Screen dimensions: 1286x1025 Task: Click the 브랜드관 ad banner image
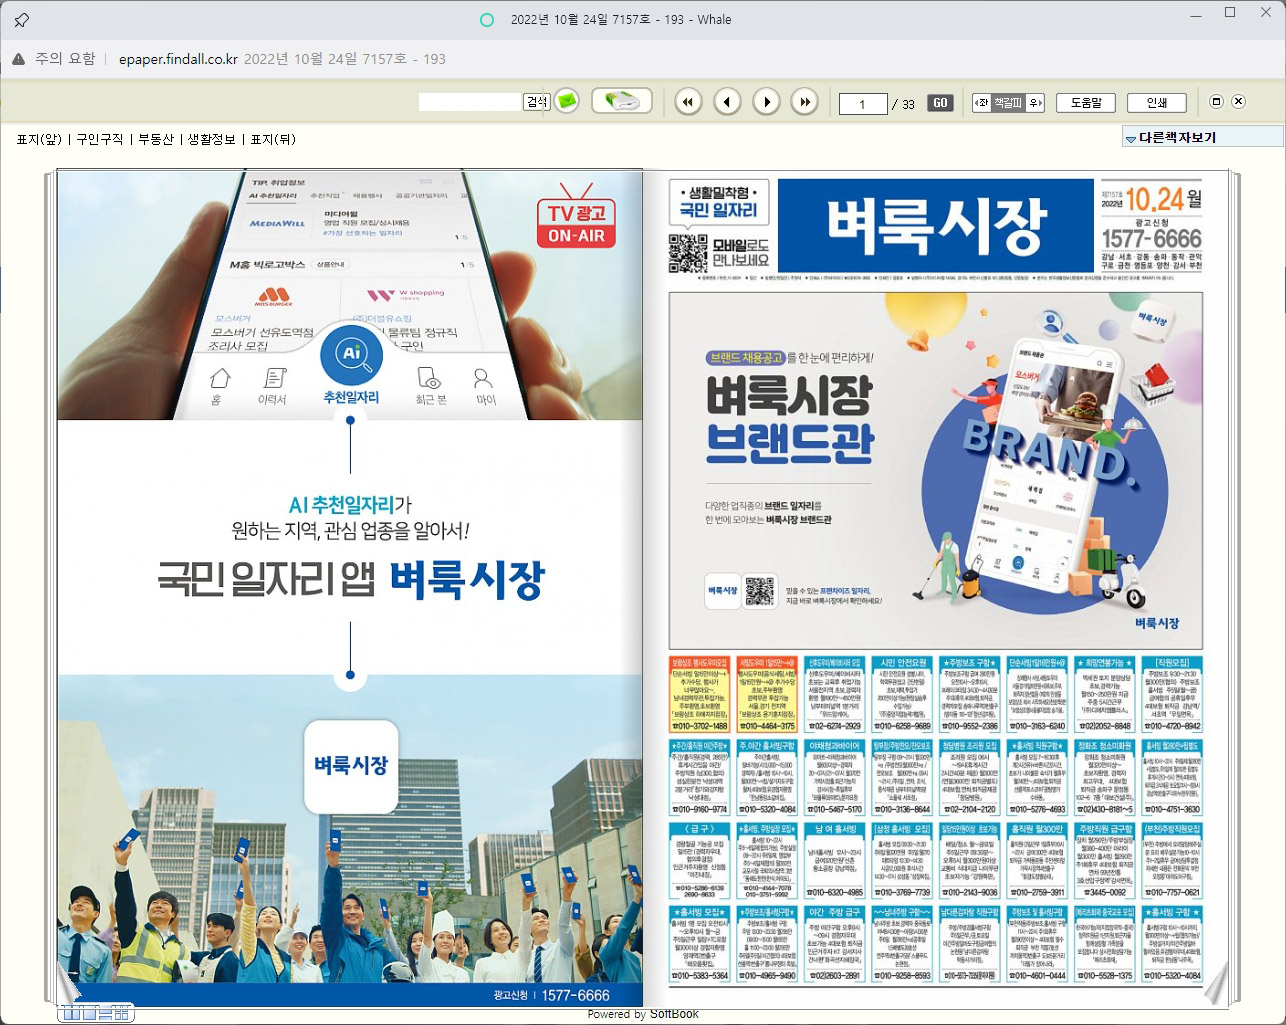(936, 470)
